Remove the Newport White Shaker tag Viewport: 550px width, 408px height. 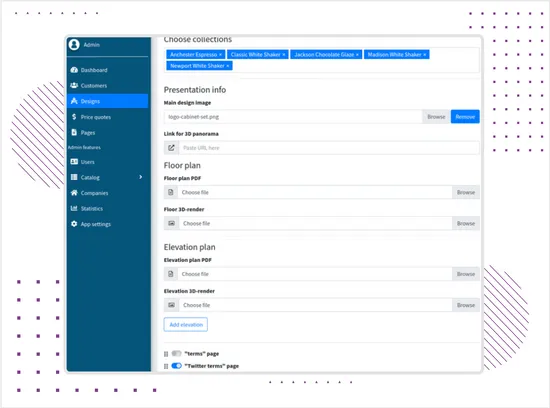(x=228, y=66)
